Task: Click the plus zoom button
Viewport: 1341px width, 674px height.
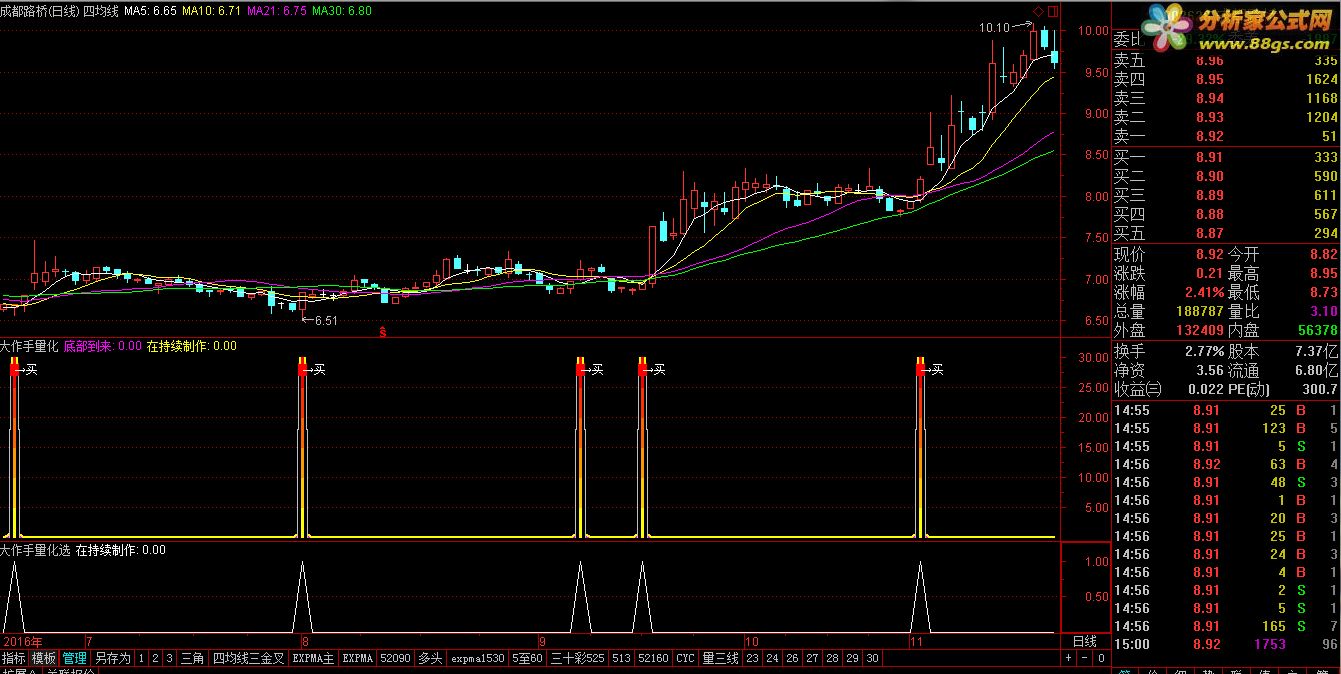Action: click(x=1068, y=659)
